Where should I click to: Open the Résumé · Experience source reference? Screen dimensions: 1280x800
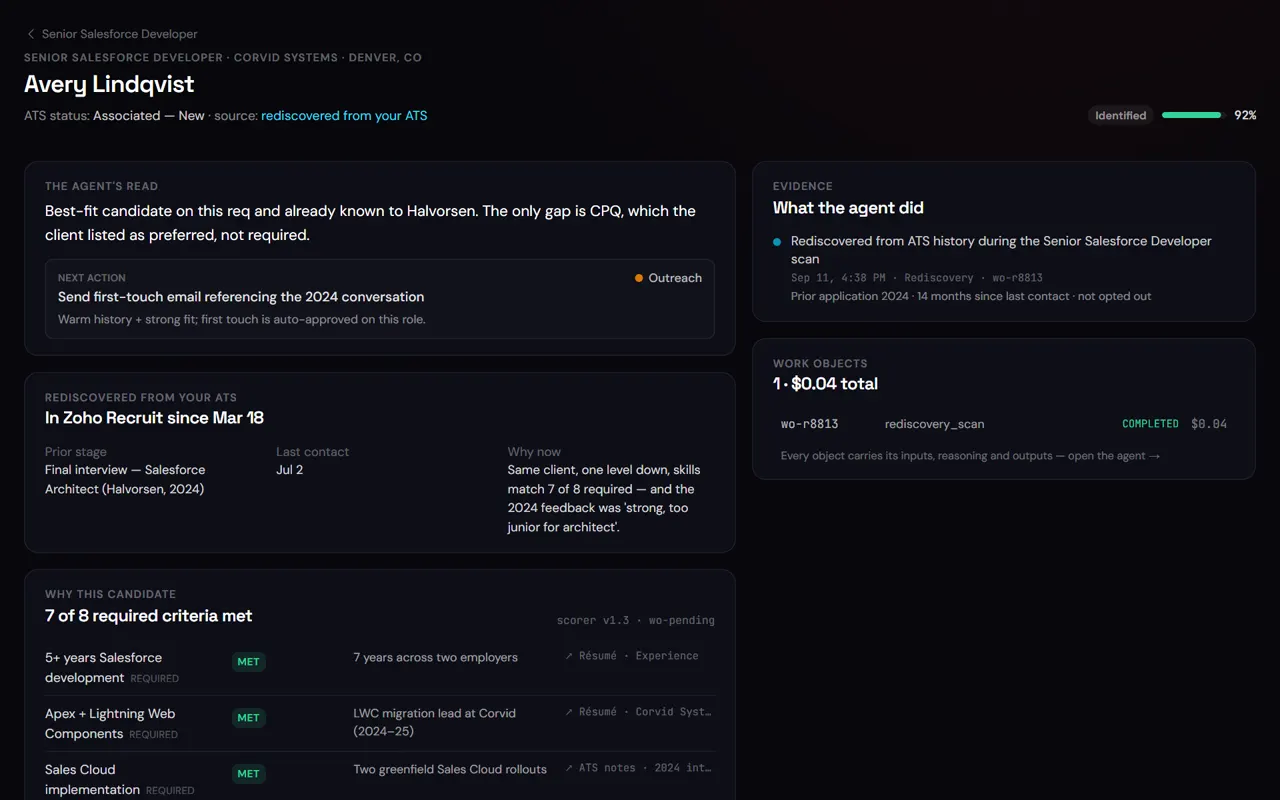coord(632,656)
